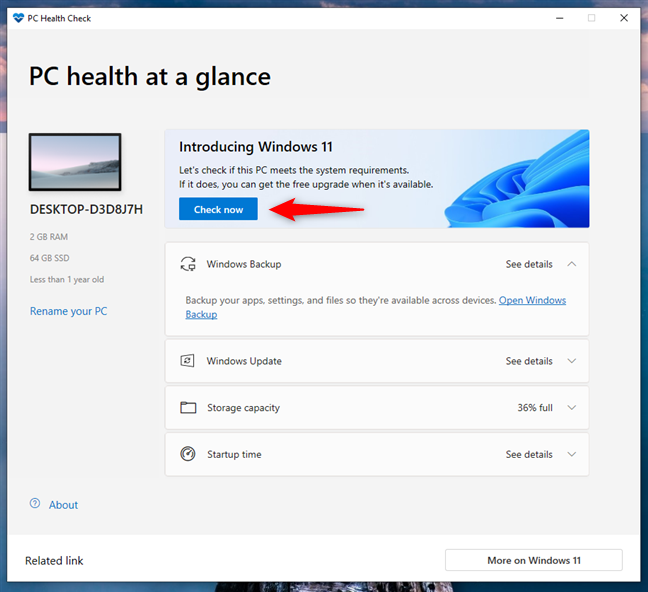The width and height of the screenshot is (648, 592).
Task: Click the About question mark icon
Action: coord(35,504)
